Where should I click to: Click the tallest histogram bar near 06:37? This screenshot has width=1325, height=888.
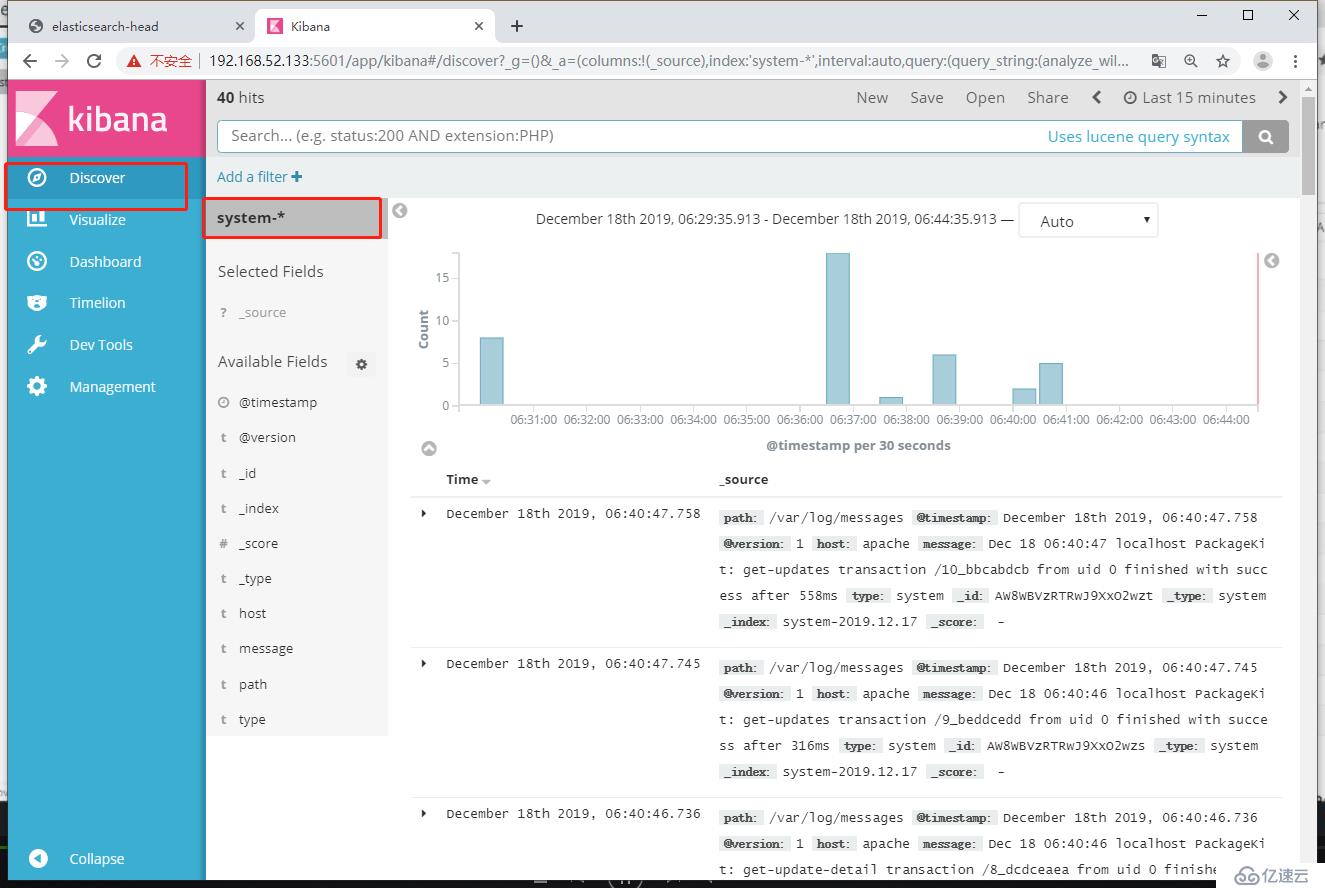click(x=838, y=329)
